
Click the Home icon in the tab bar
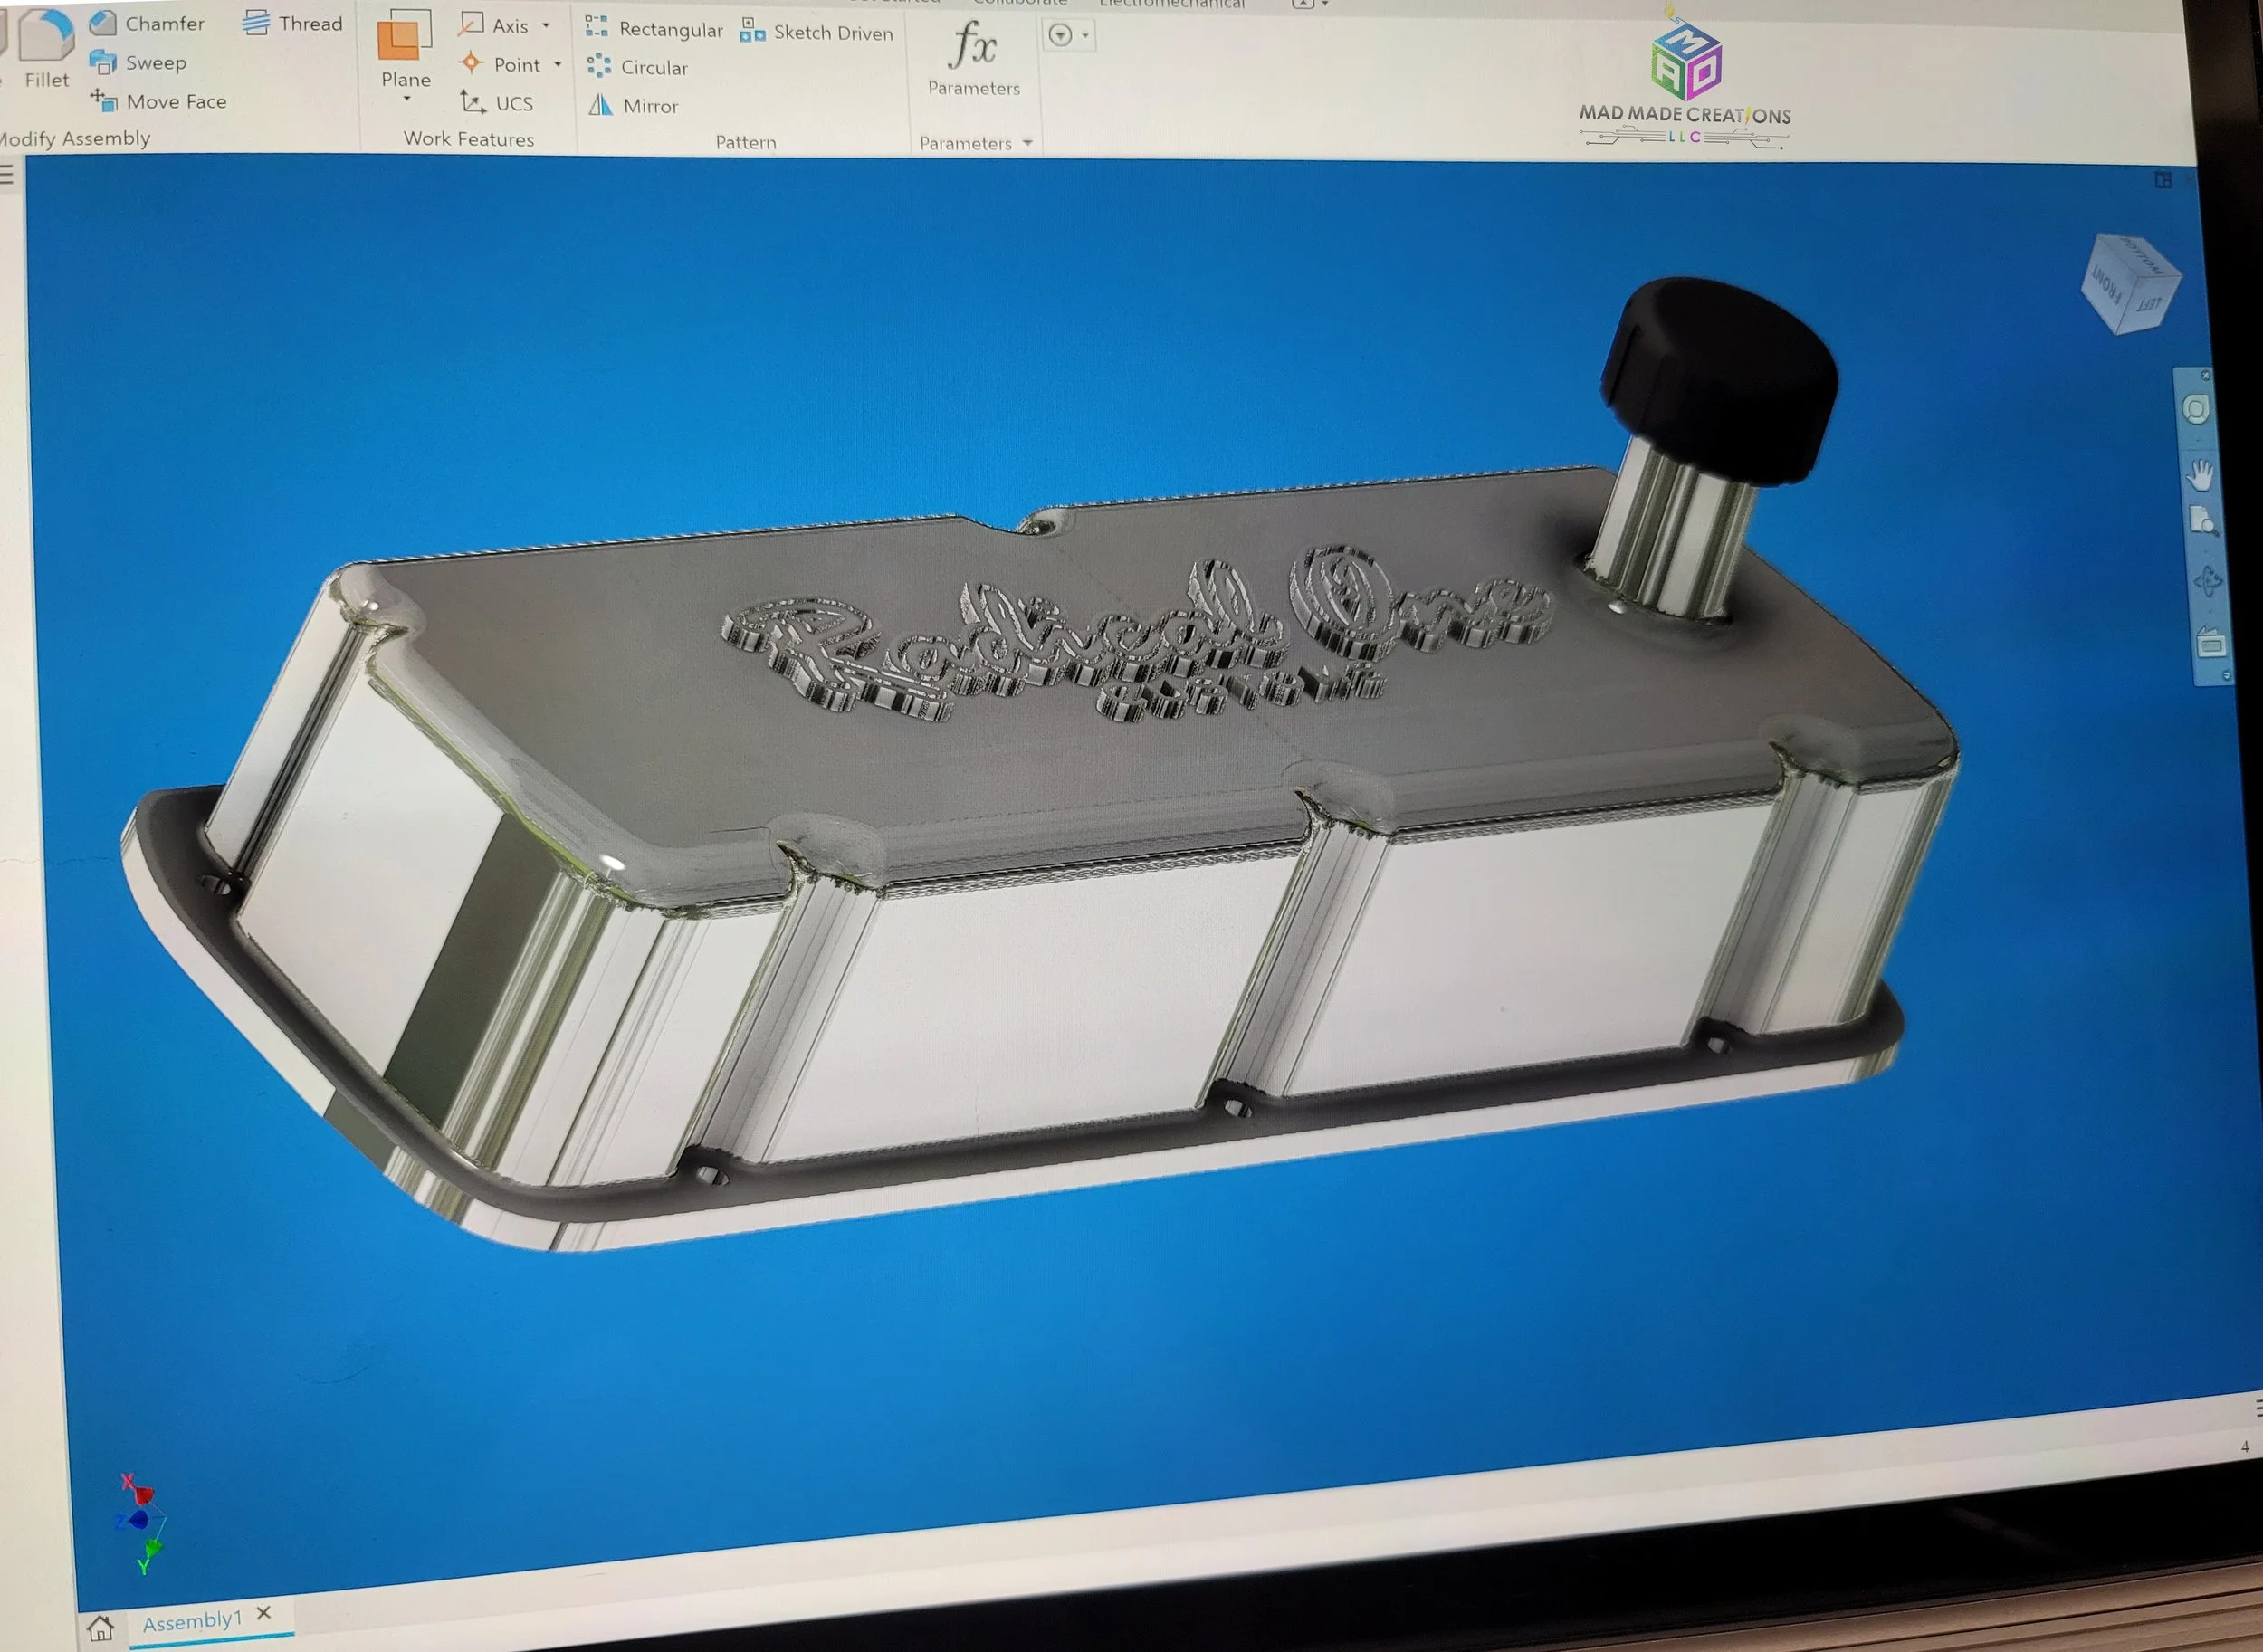pyautogui.click(x=100, y=1628)
